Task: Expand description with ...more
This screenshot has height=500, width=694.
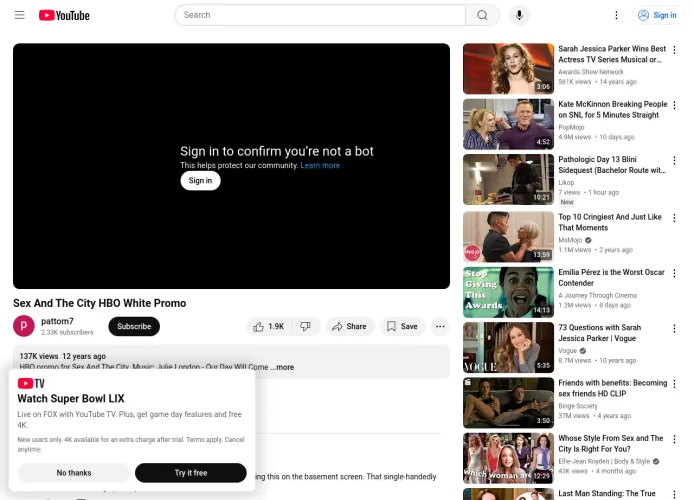Action: pos(282,367)
